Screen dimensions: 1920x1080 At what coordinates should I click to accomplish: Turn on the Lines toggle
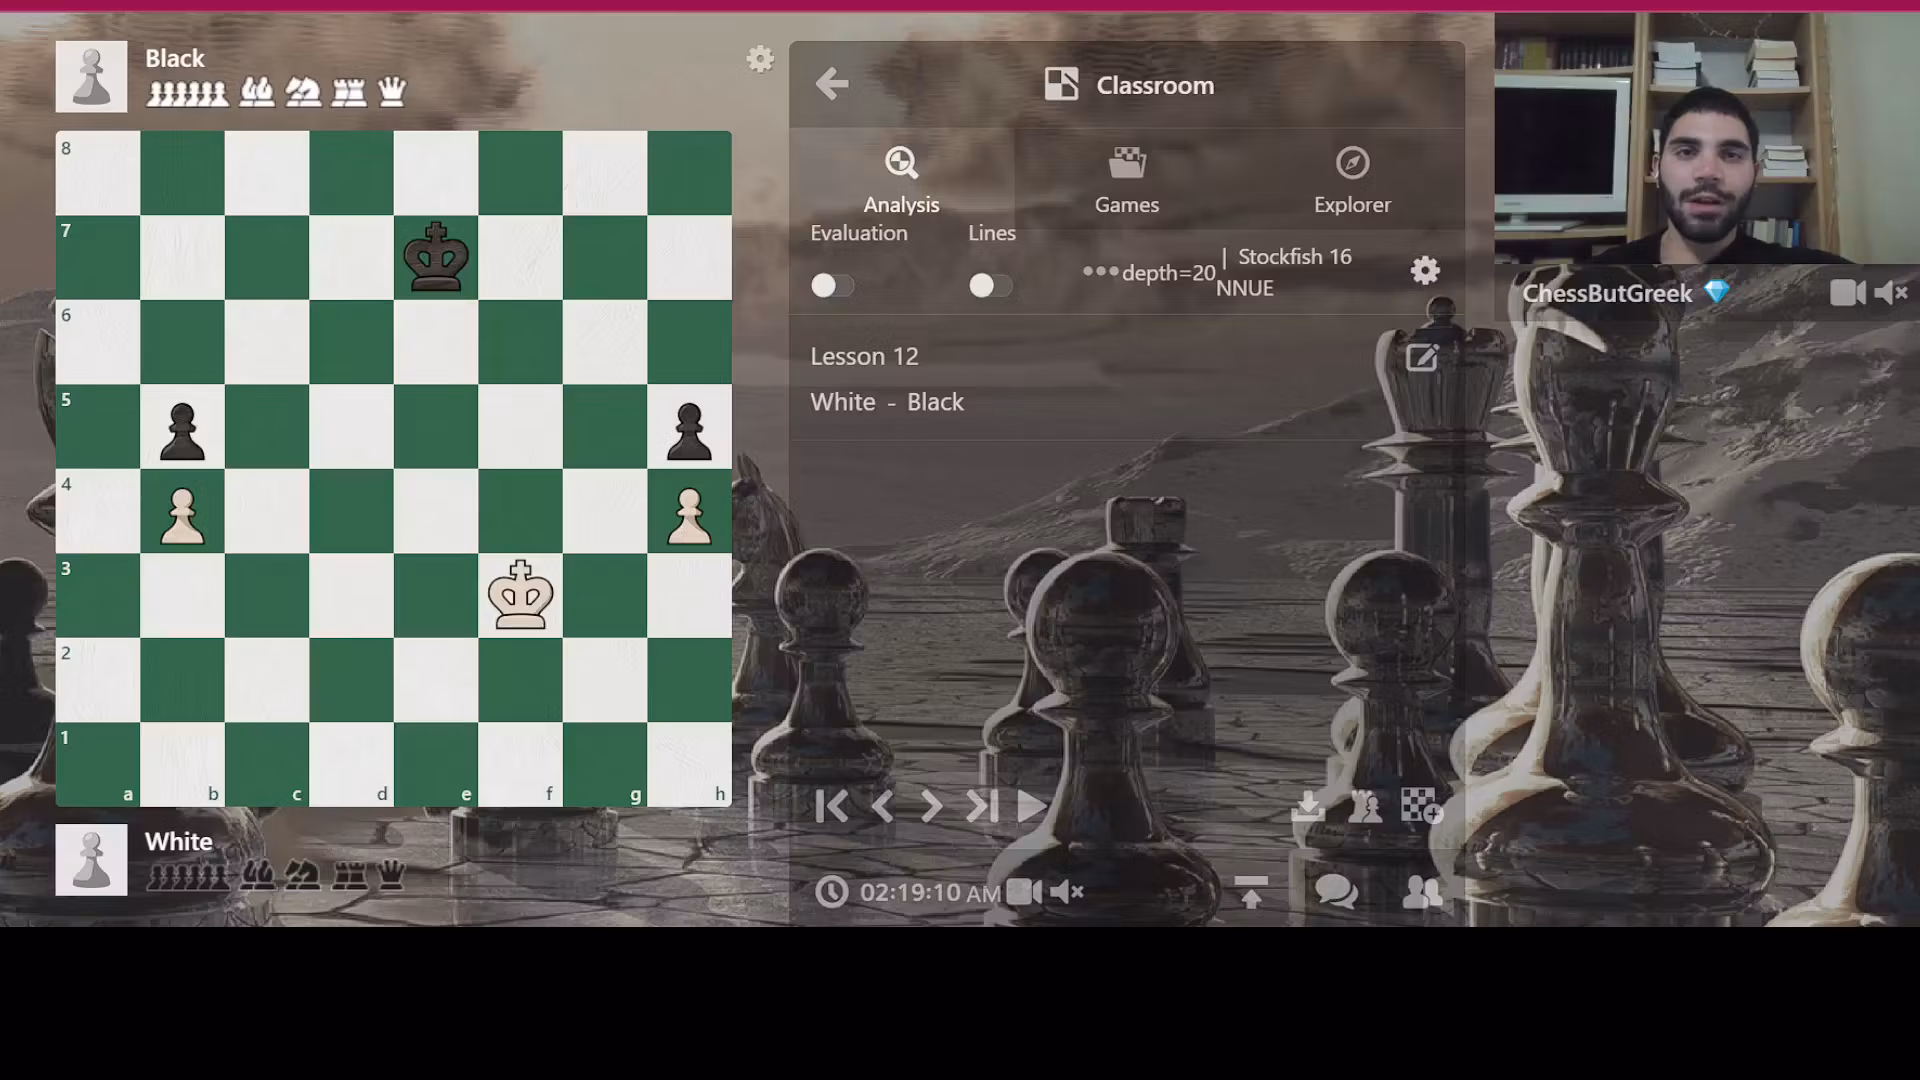click(990, 286)
